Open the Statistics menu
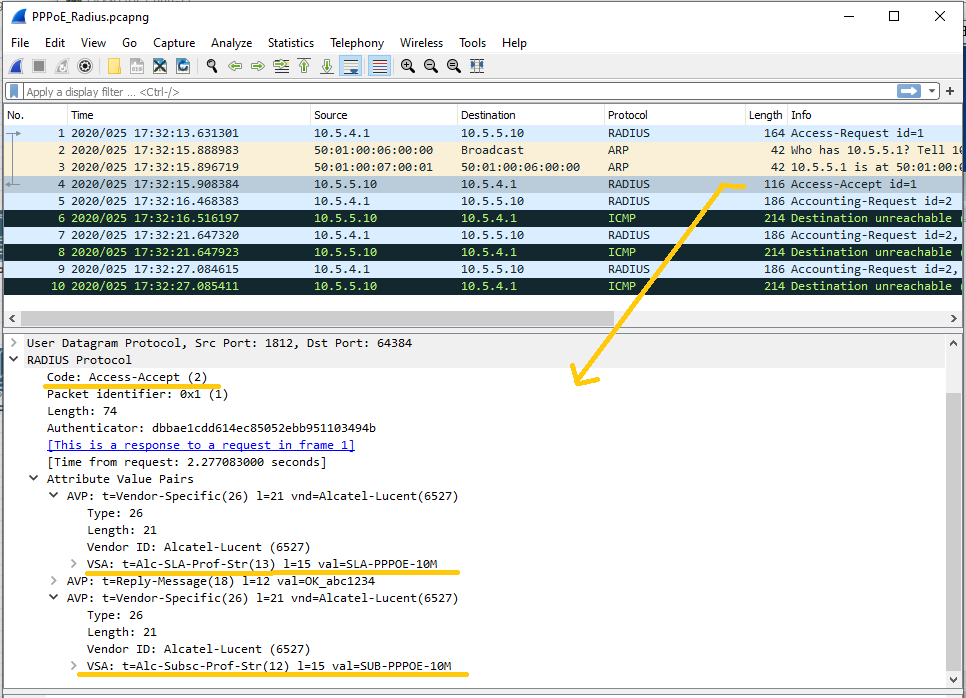This screenshot has height=698, width=966. [291, 43]
